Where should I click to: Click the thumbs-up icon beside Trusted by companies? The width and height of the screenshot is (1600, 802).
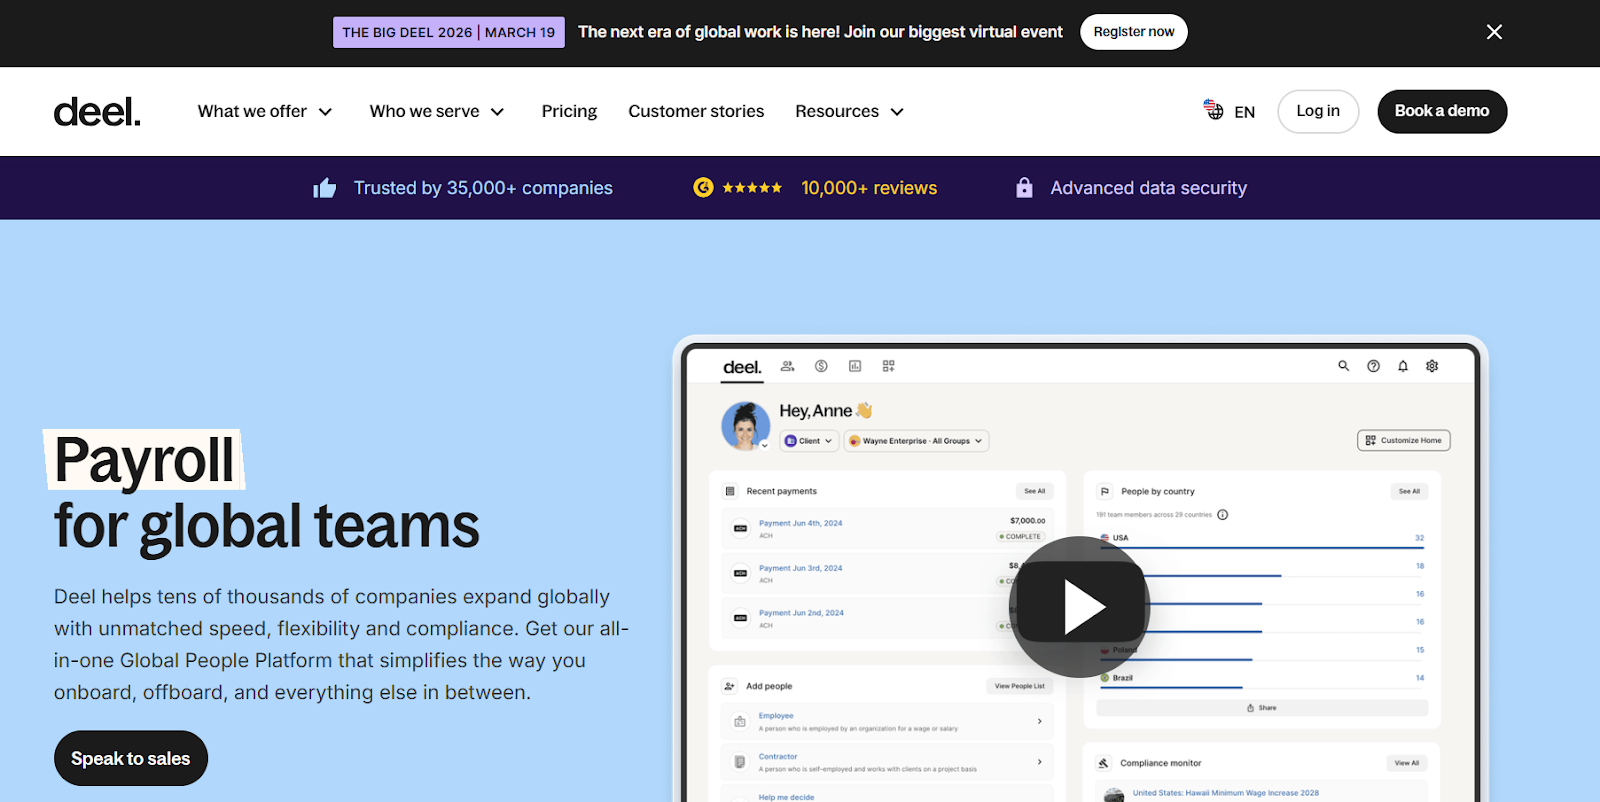325,188
